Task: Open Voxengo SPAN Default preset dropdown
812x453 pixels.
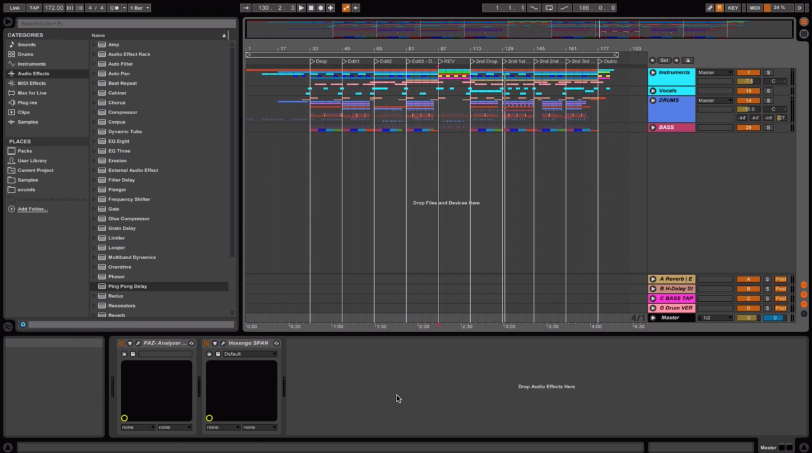Action: (250, 354)
